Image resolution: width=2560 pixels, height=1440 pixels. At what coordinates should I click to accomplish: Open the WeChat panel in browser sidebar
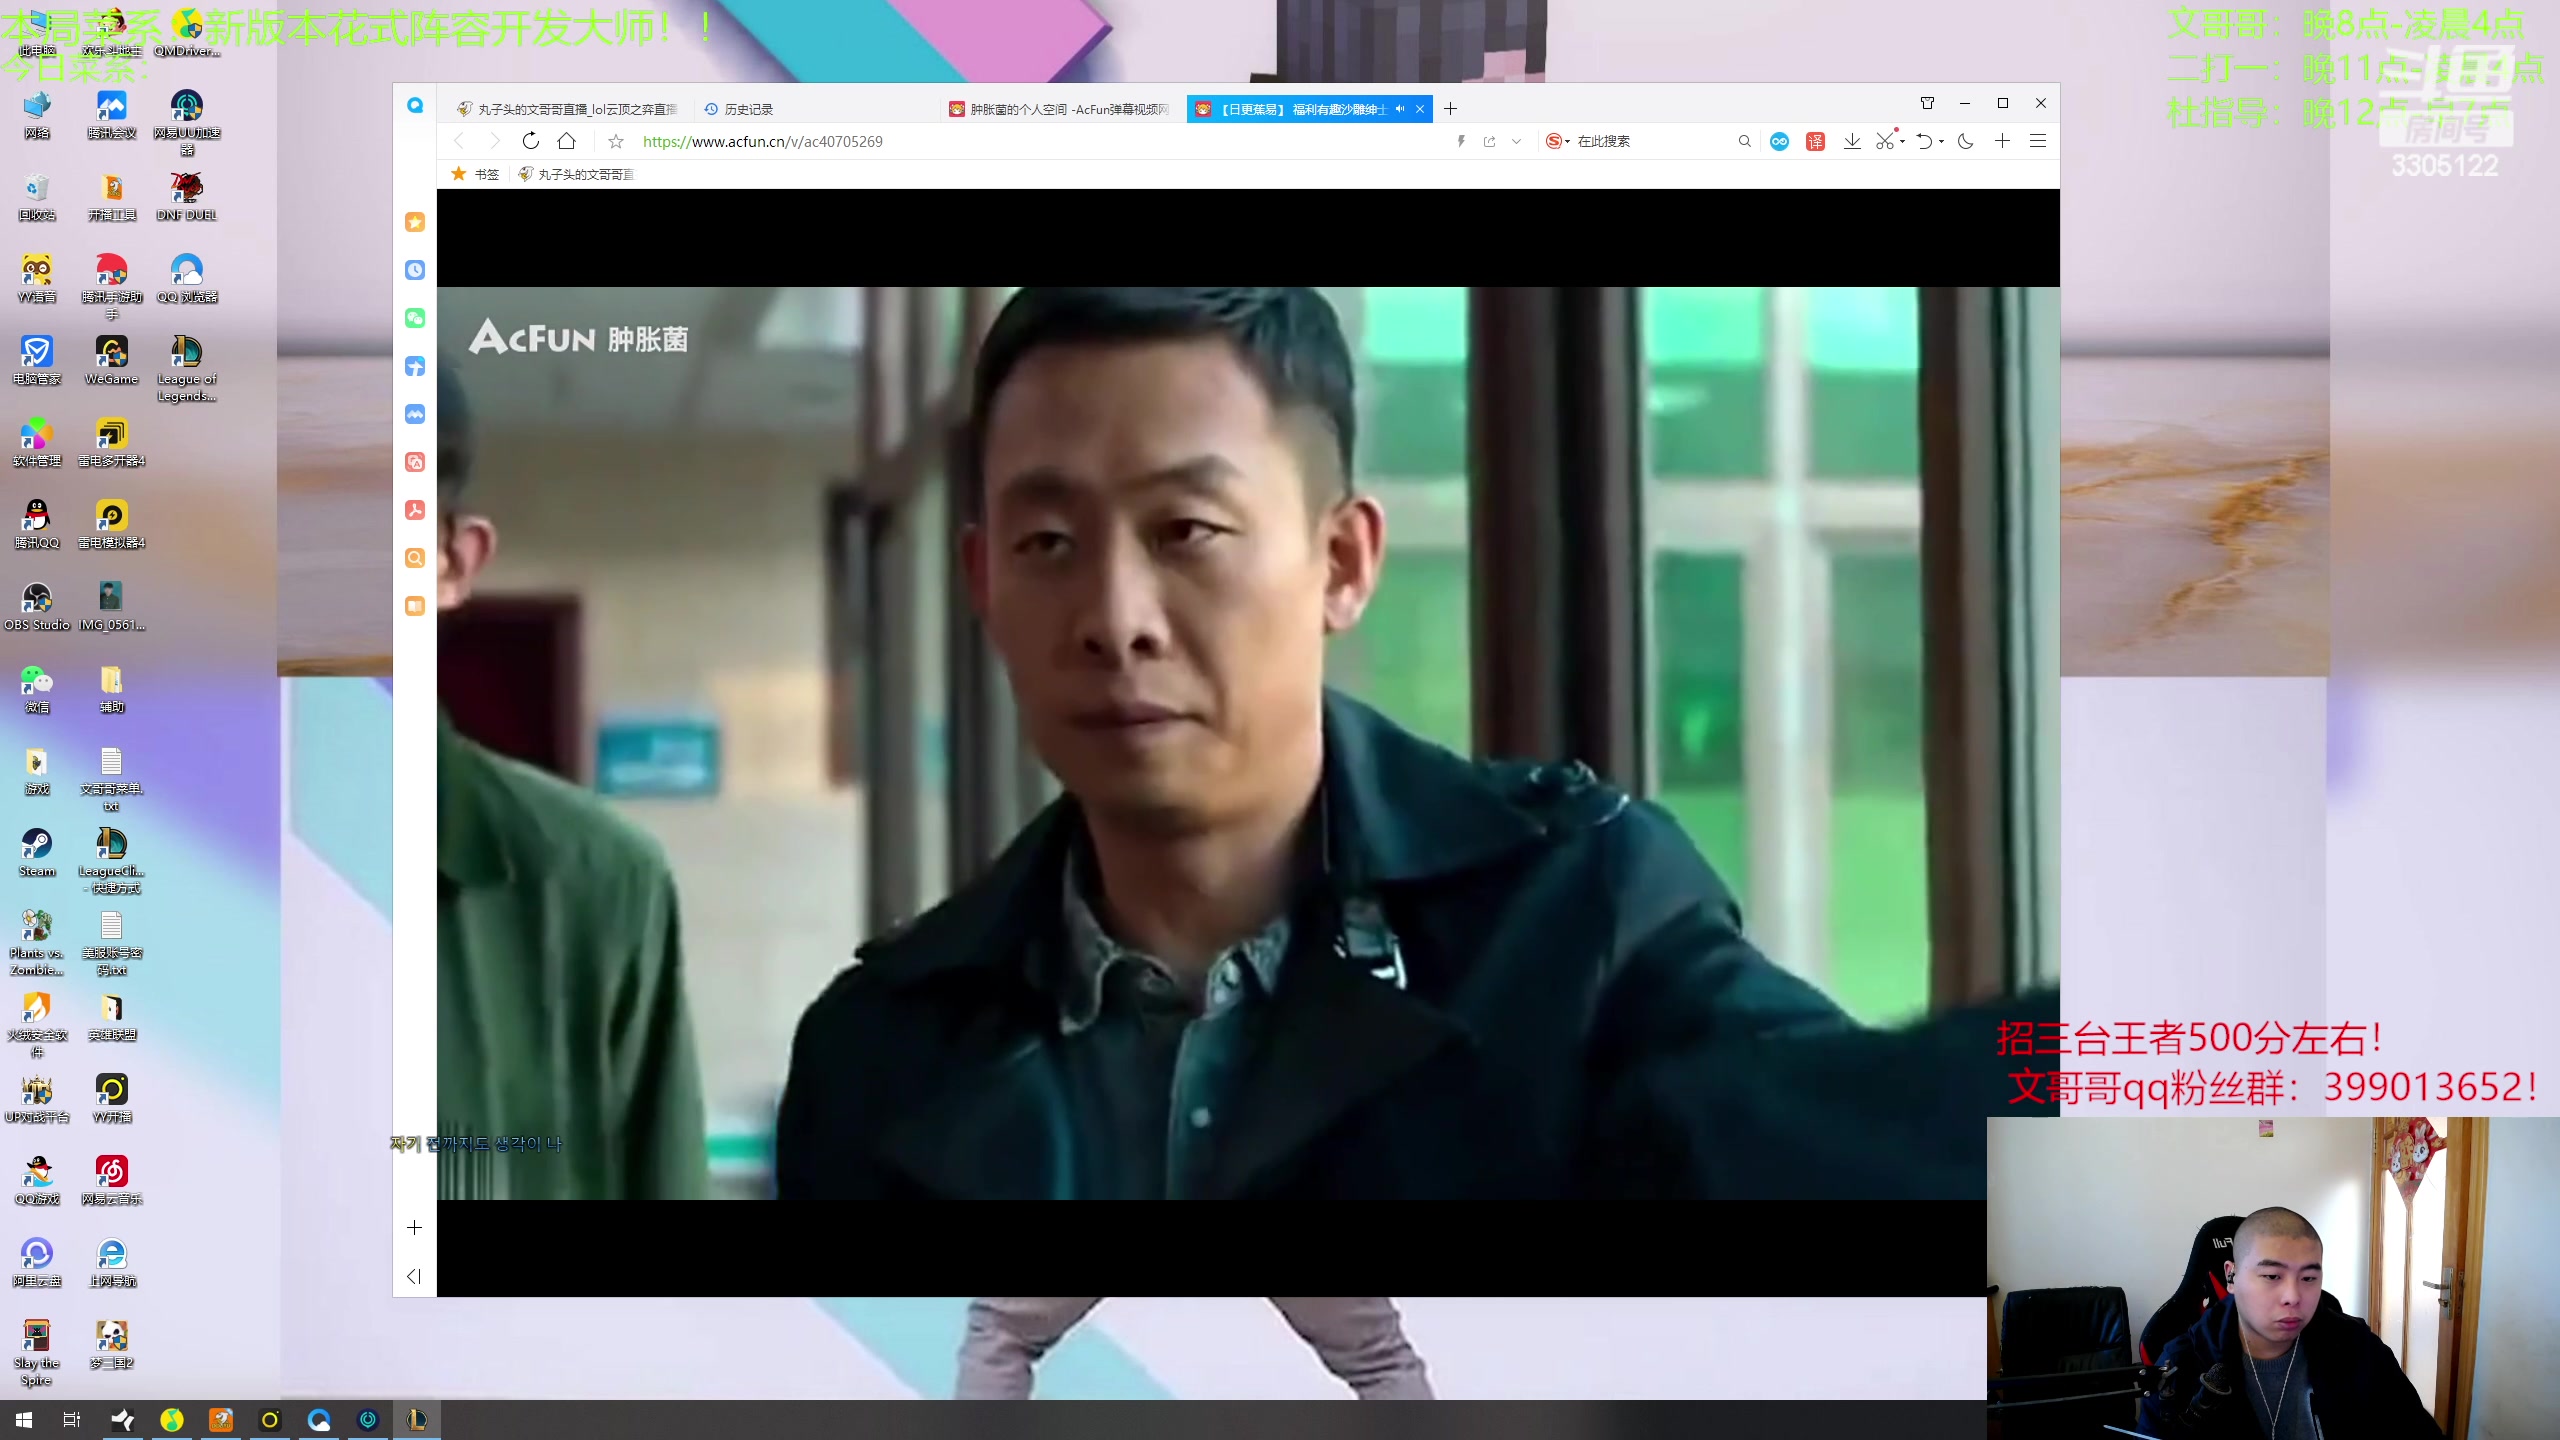click(415, 318)
